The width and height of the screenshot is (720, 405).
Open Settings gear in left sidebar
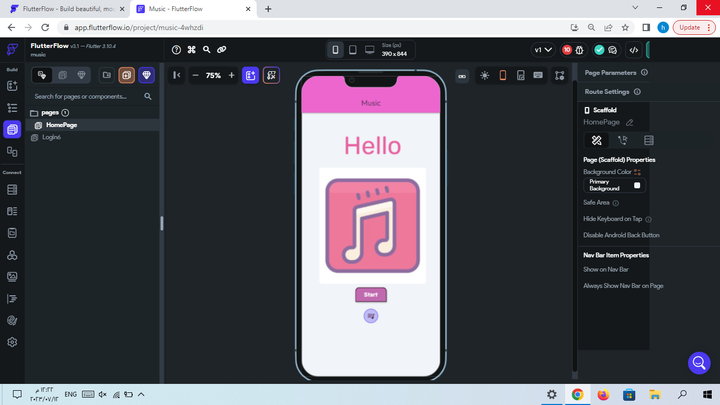click(x=12, y=341)
